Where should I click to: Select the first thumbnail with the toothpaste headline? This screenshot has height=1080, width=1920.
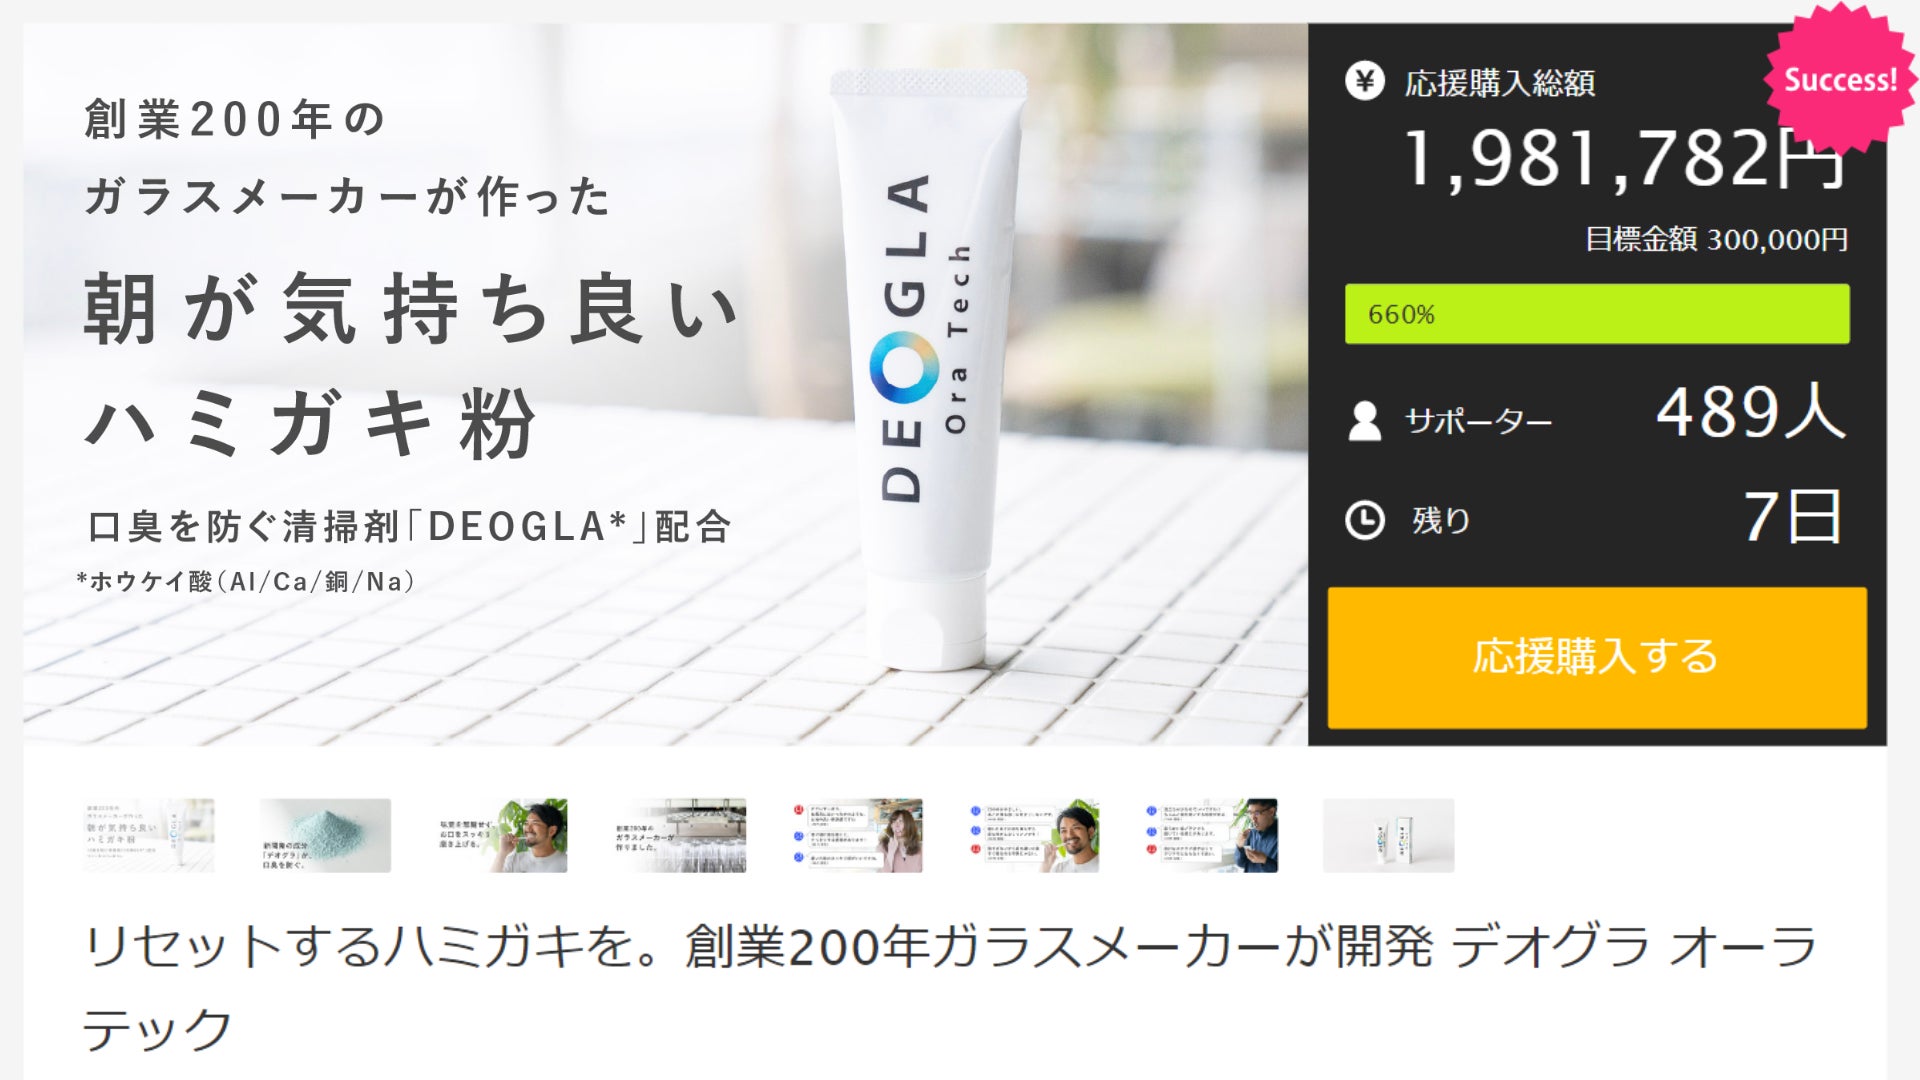(148, 835)
